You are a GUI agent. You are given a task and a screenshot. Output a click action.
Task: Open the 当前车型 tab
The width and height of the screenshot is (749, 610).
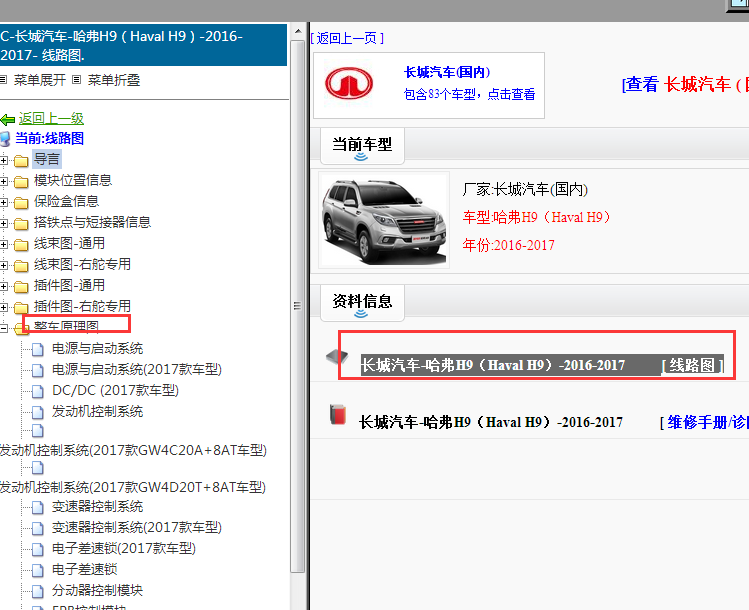click(362, 146)
